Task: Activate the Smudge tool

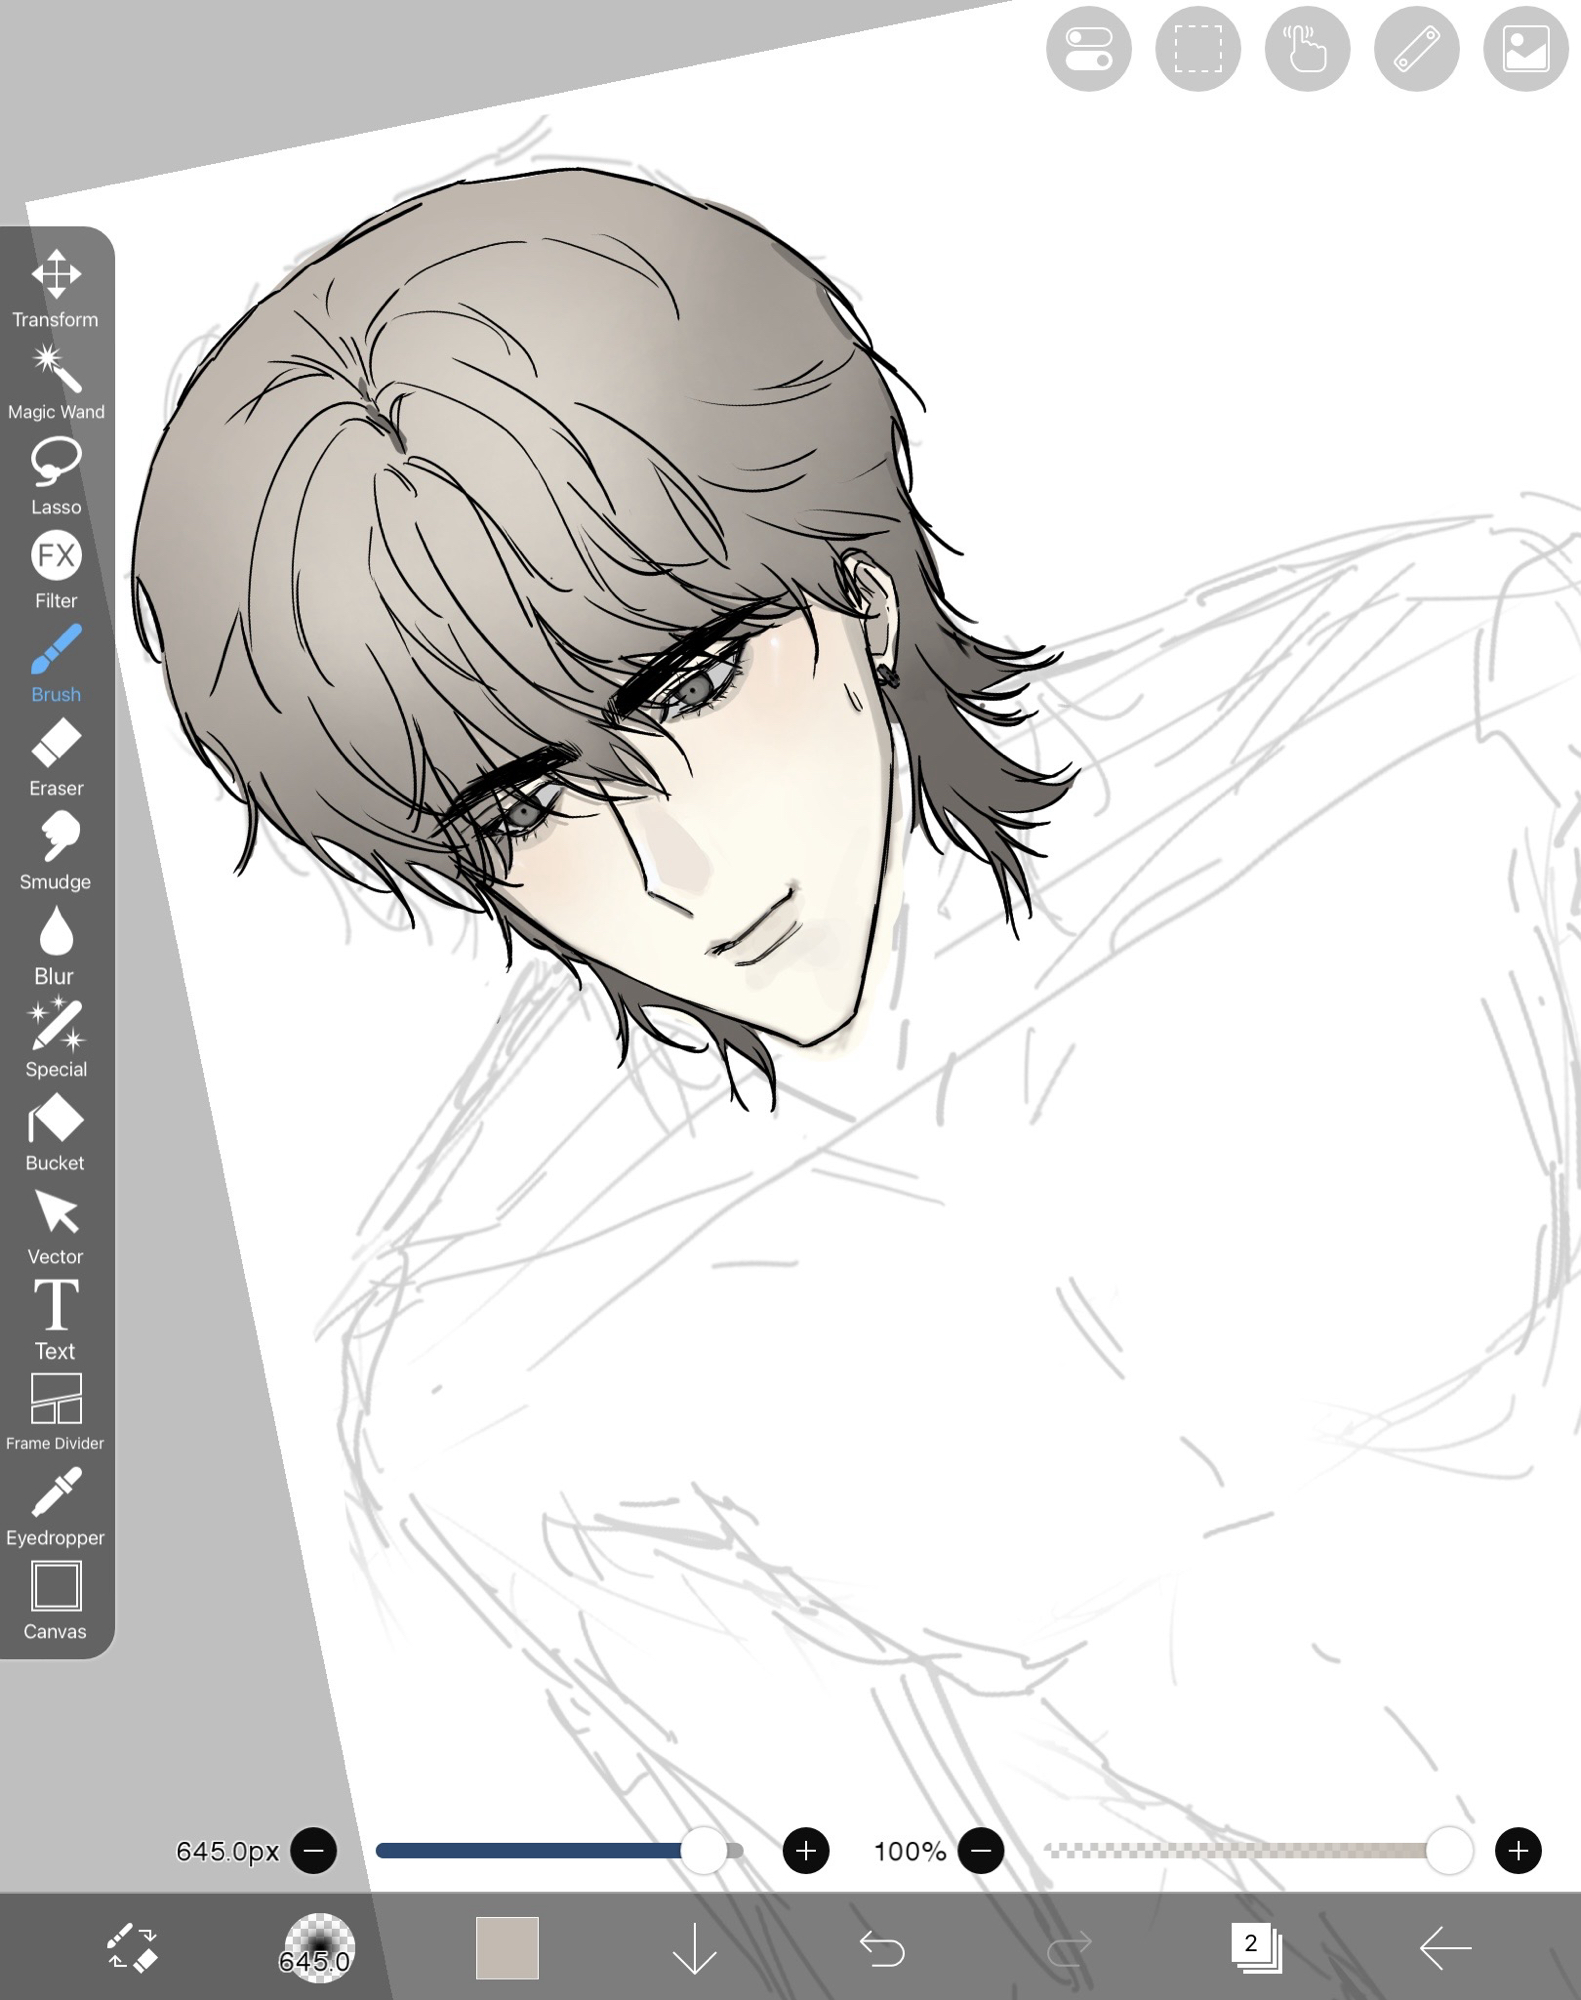Action: [x=56, y=851]
